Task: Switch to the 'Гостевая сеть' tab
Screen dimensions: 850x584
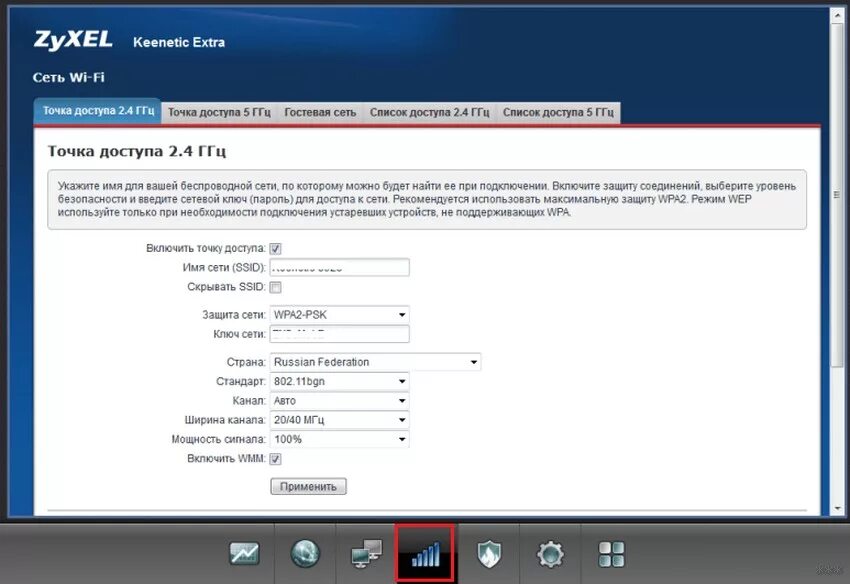Action: coord(320,112)
